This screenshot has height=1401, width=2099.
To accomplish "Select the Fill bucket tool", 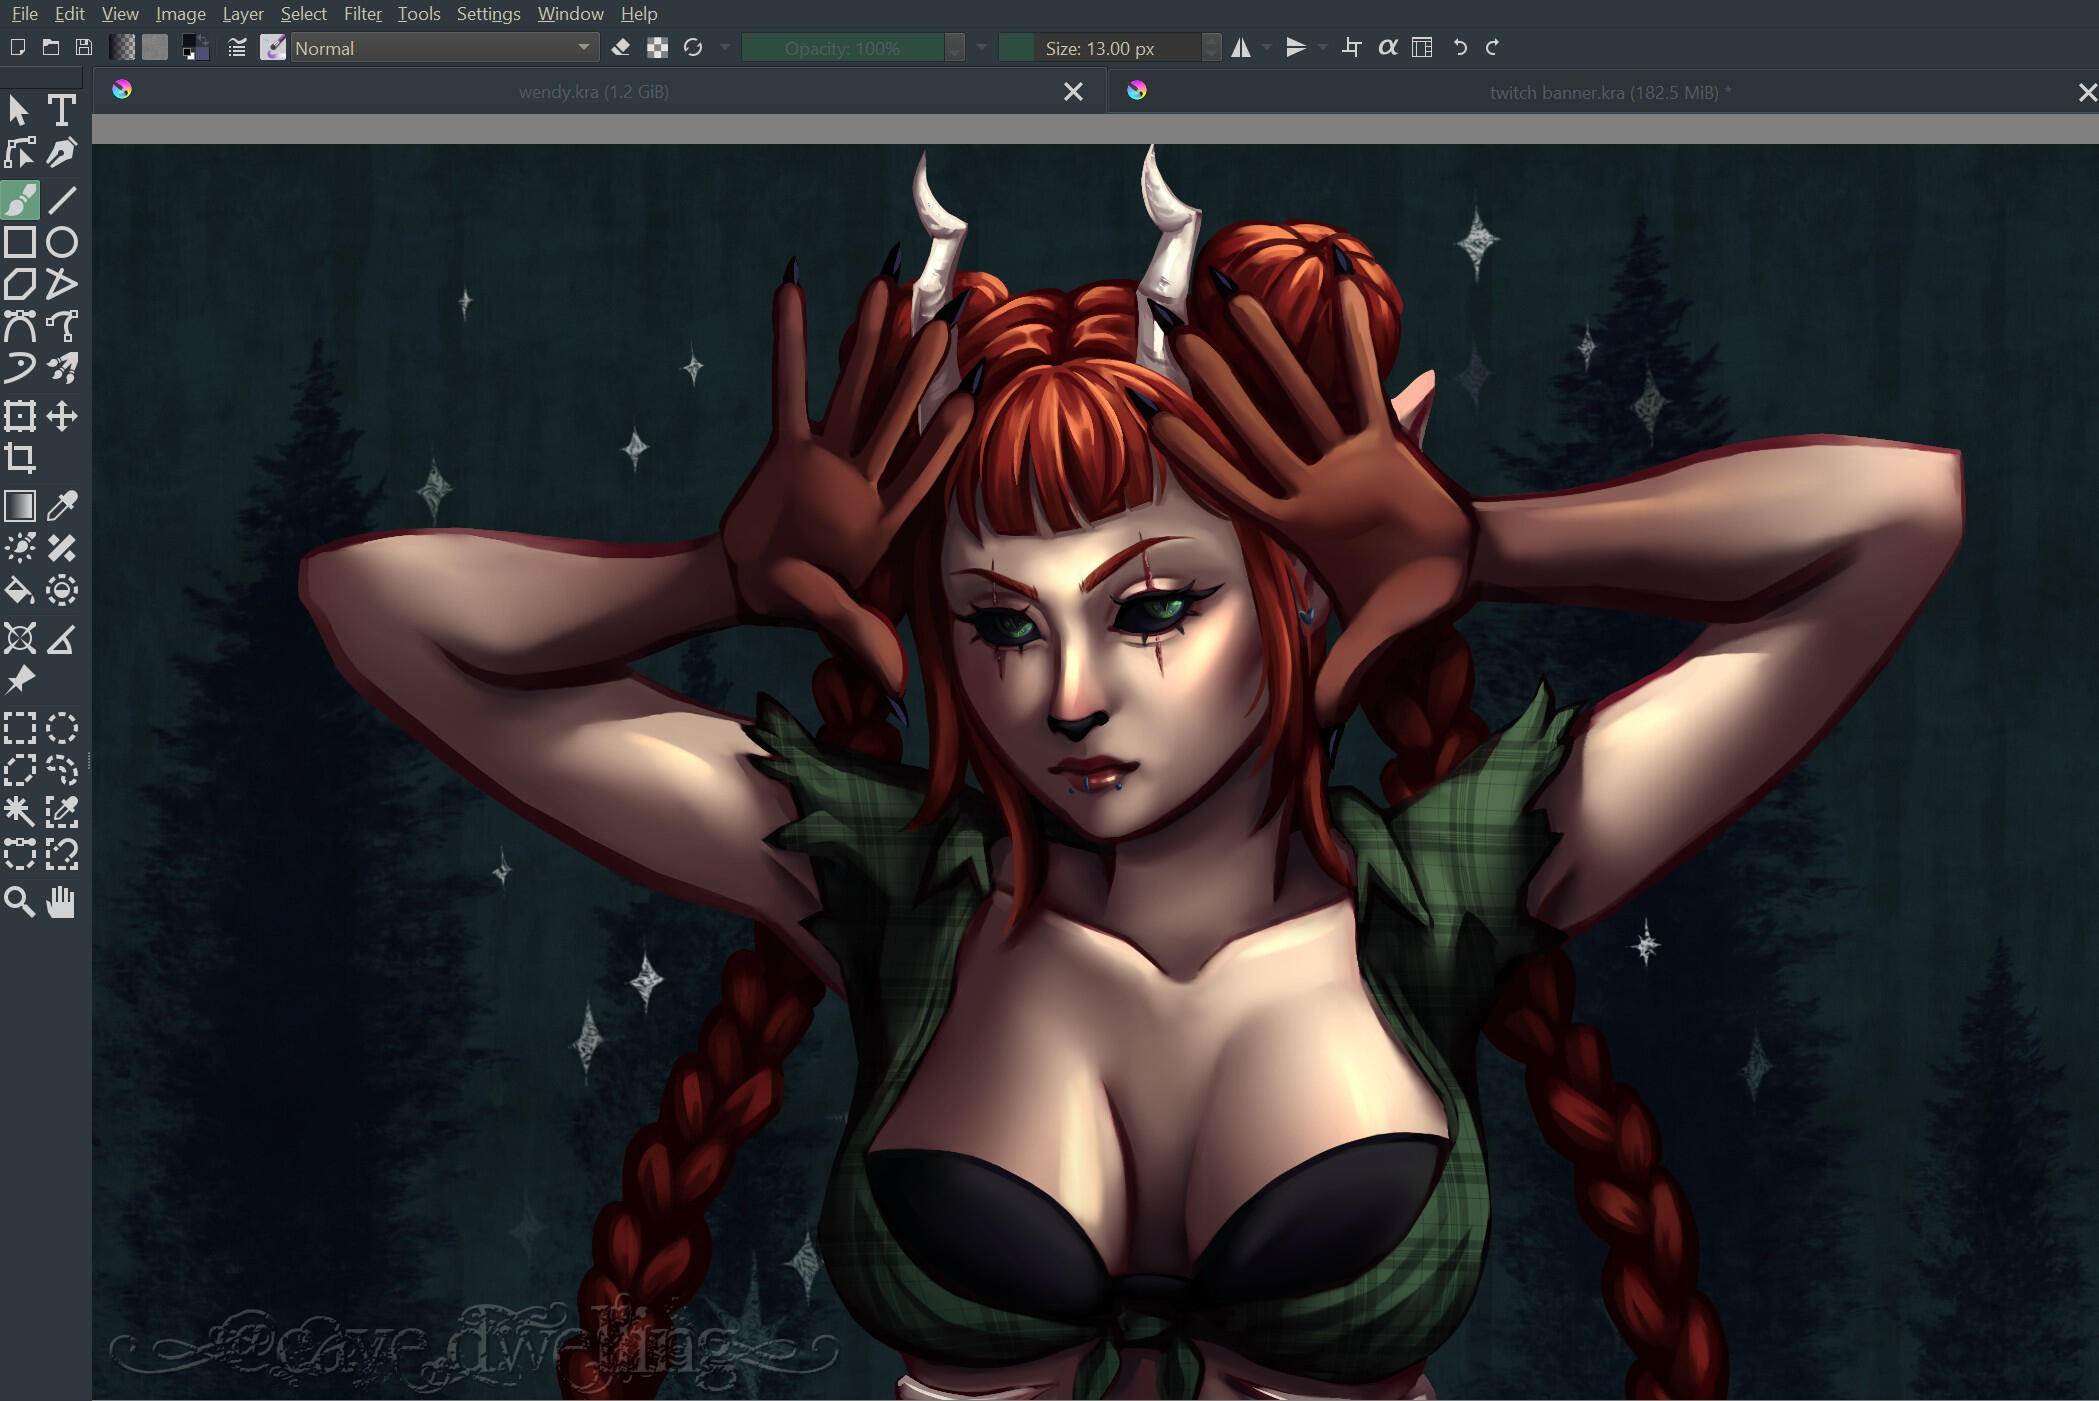I will [x=20, y=591].
